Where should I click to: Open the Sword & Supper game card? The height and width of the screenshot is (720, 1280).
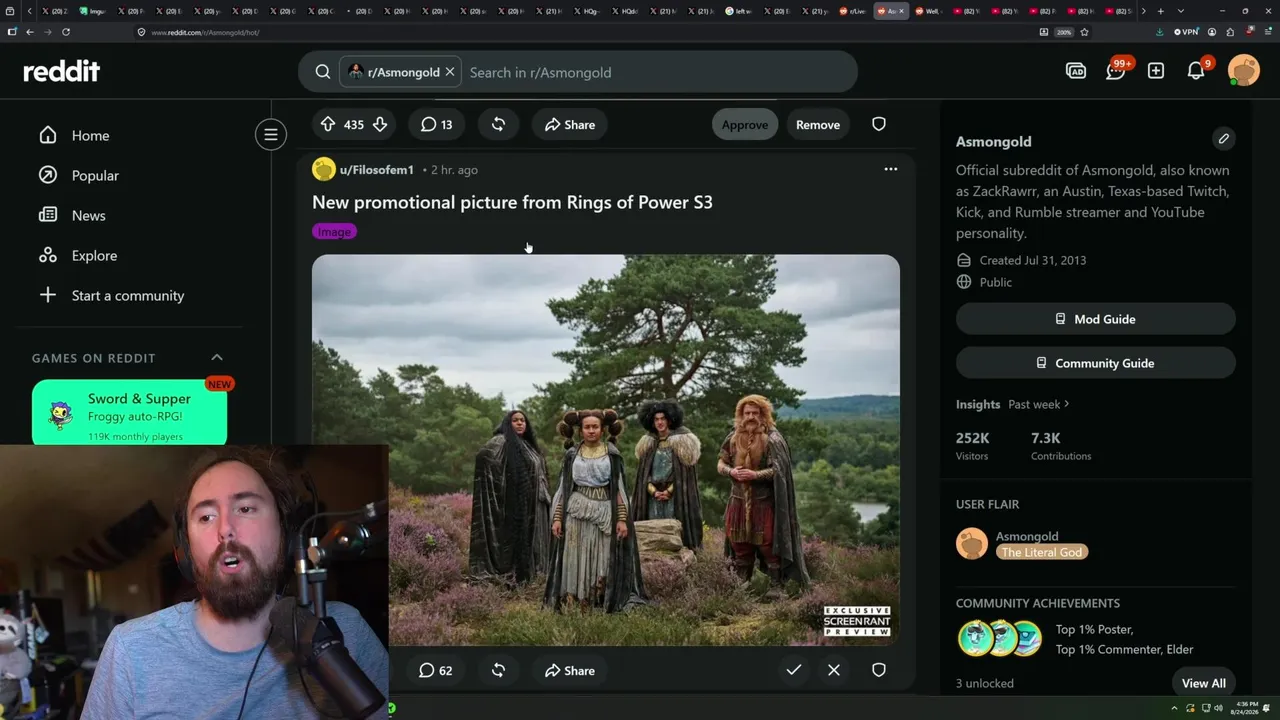(x=129, y=411)
